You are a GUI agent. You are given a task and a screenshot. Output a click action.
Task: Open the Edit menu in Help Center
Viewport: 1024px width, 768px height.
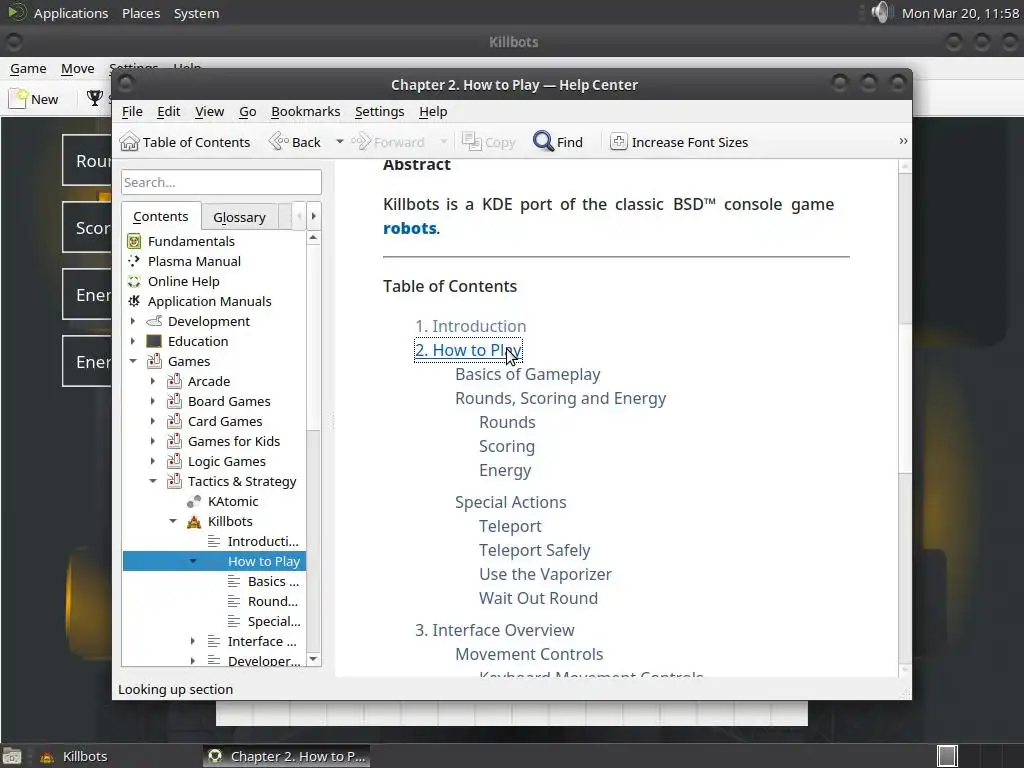pos(168,112)
